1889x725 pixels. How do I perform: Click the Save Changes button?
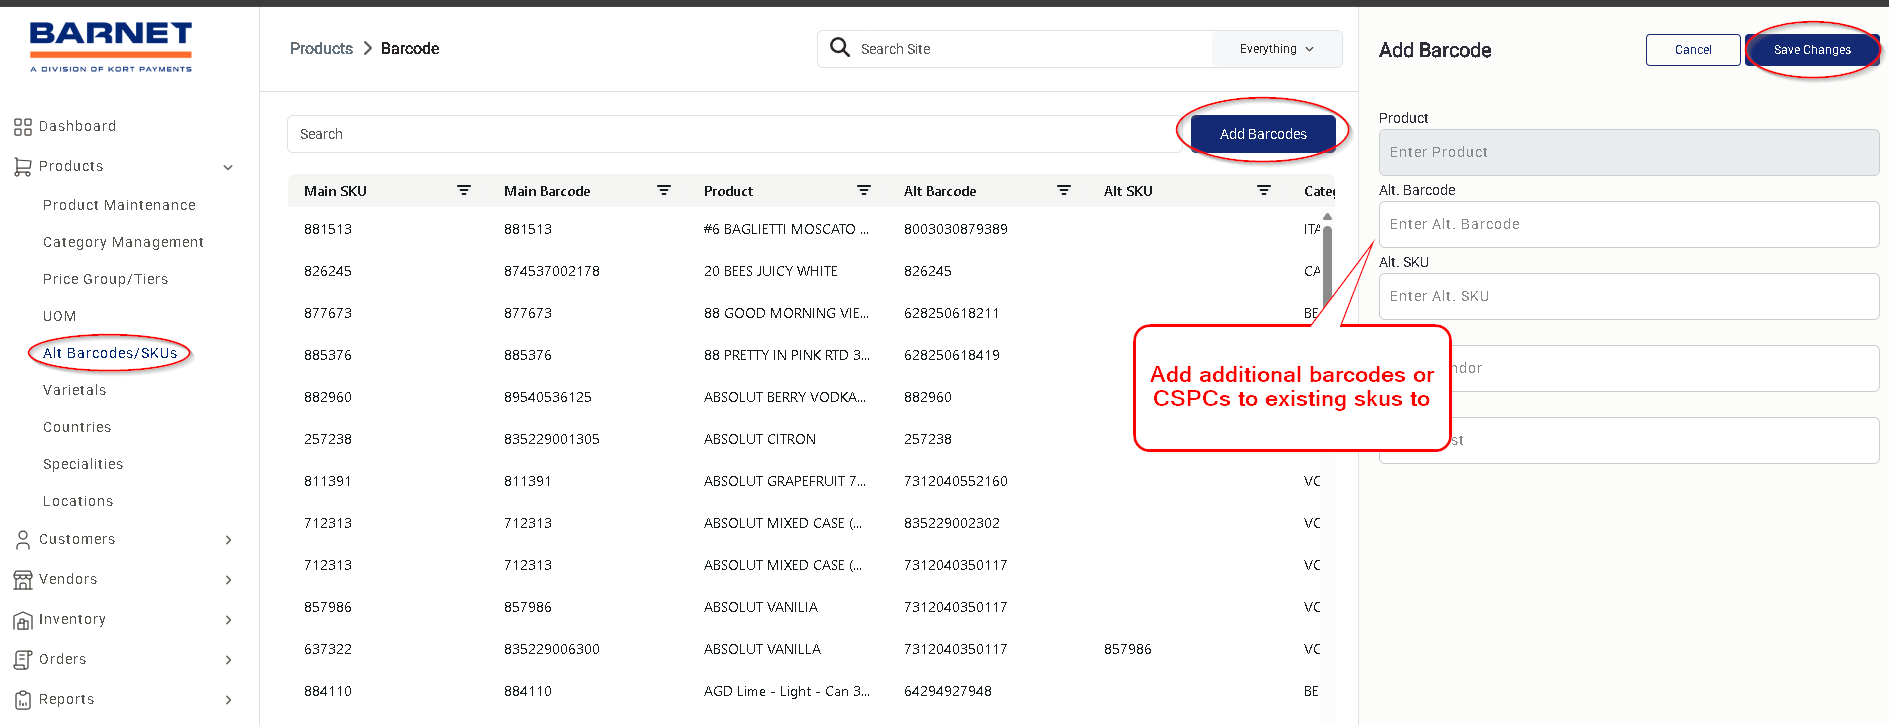(x=1812, y=50)
